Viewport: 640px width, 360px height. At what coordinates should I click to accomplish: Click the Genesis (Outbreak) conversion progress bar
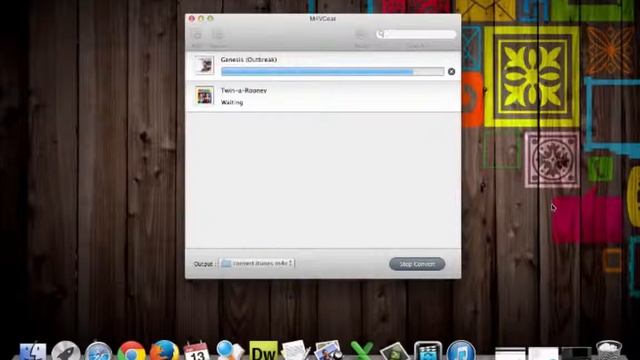coord(332,72)
